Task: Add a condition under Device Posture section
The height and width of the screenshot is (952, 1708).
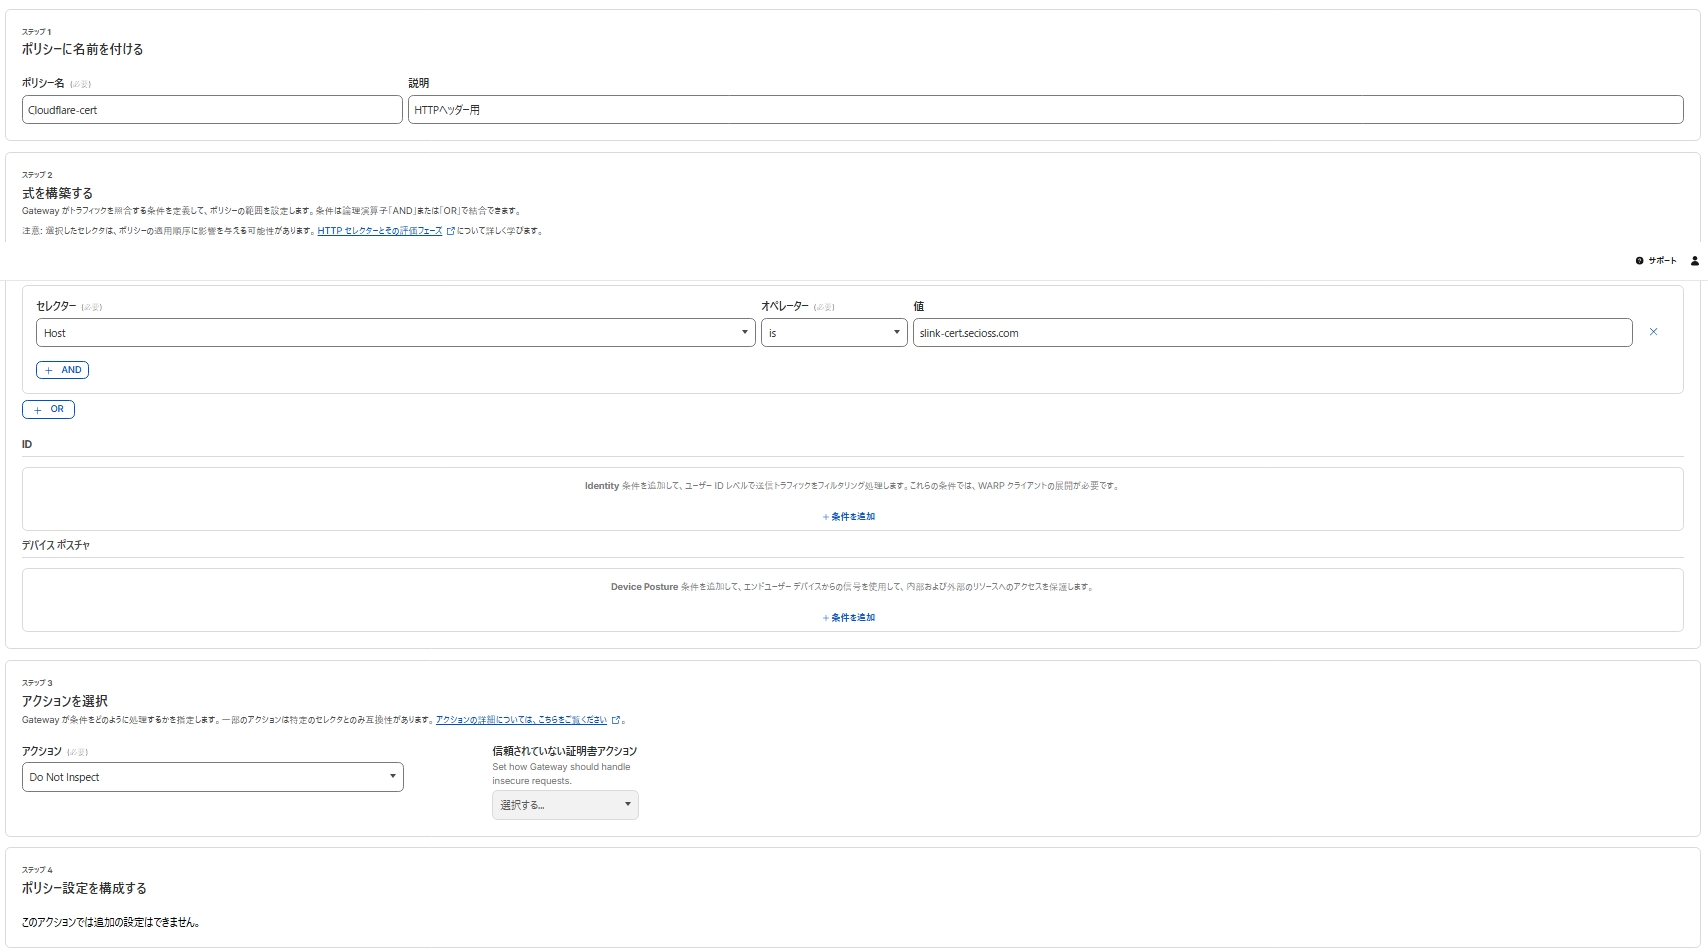Action: 849,618
